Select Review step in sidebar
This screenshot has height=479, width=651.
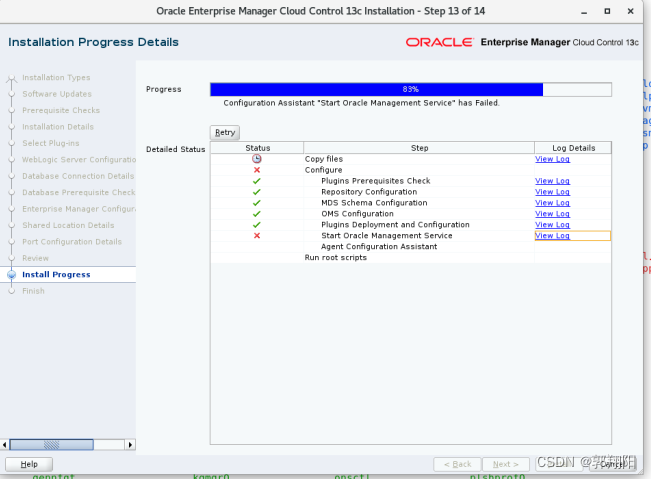pyautogui.click(x=35, y=258)
